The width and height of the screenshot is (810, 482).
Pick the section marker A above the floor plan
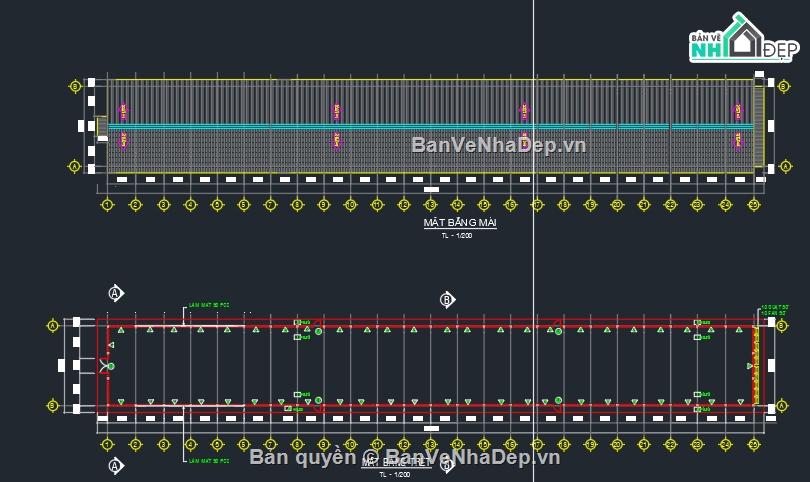point(116,293)
